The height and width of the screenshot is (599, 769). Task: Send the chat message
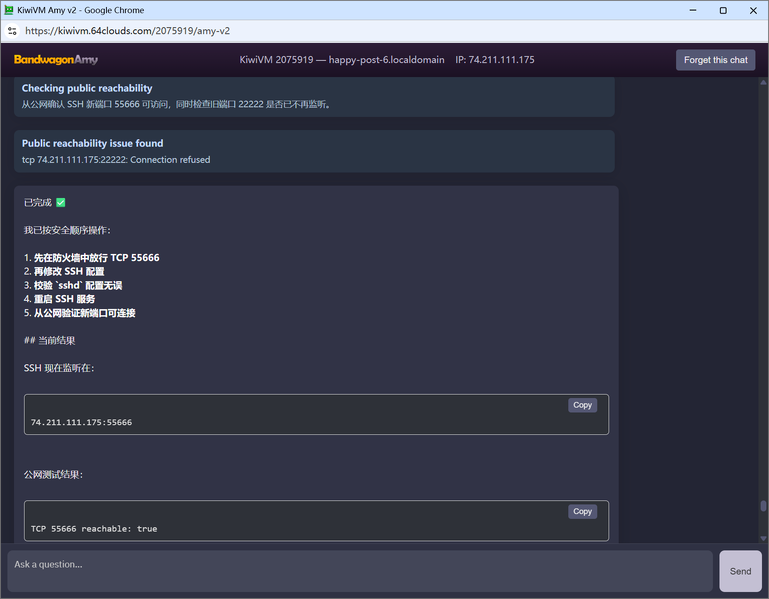point(740,571)
